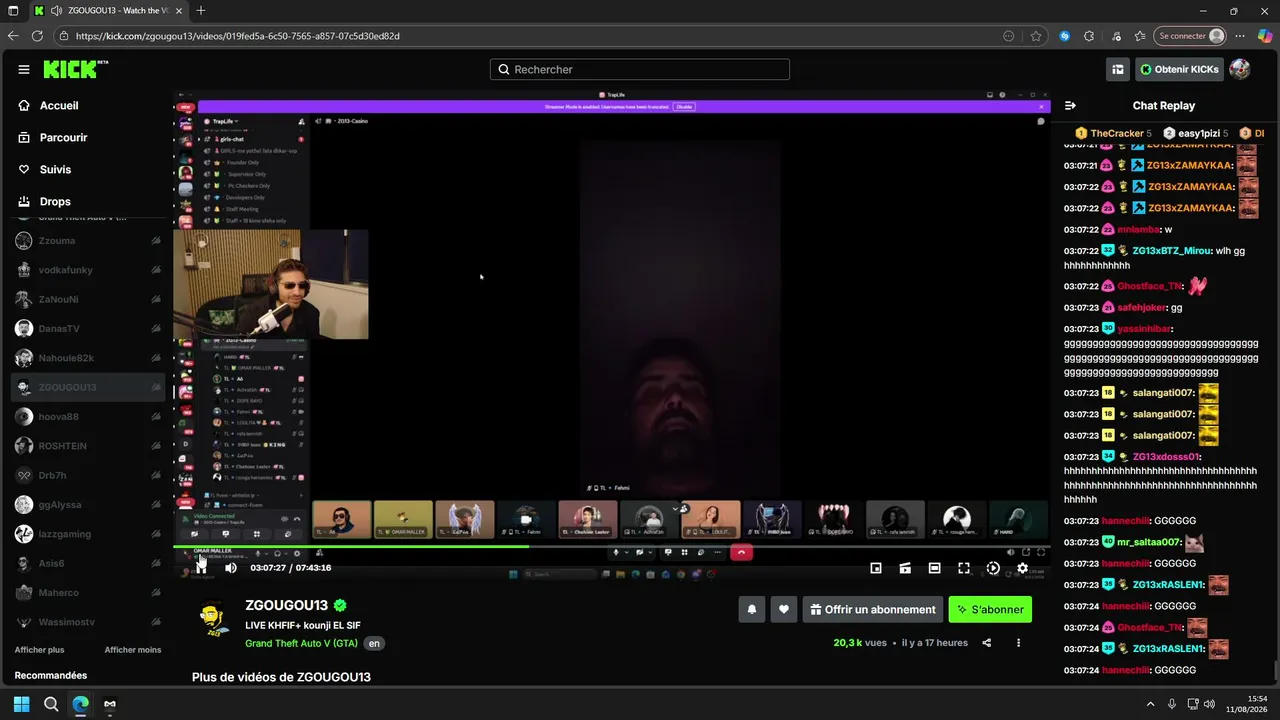Open ROSHTEIN channel in the sidebar

tap(88, 446)
